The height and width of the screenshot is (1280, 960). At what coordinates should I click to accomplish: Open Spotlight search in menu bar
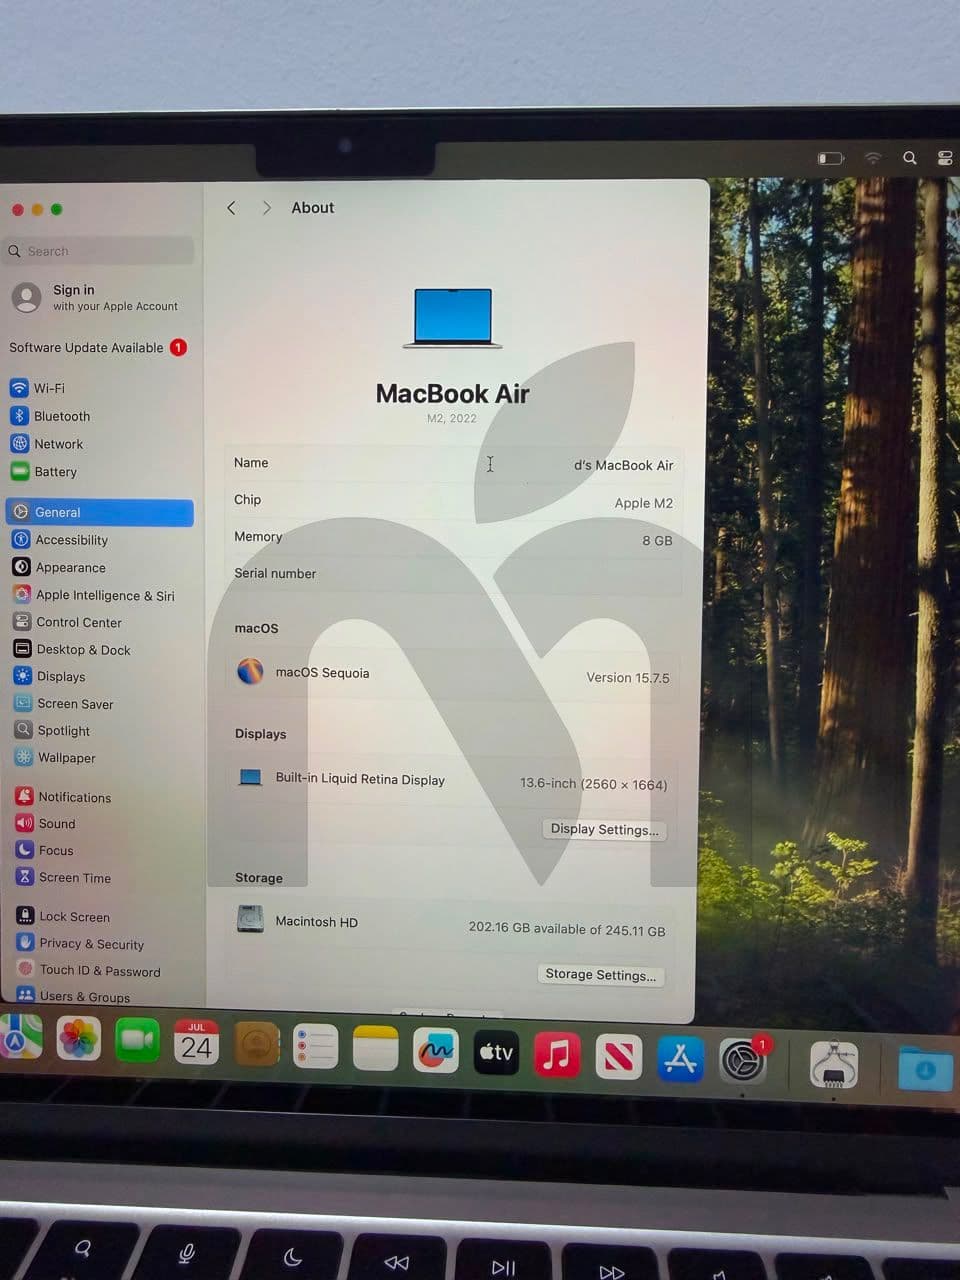point(909,158)
